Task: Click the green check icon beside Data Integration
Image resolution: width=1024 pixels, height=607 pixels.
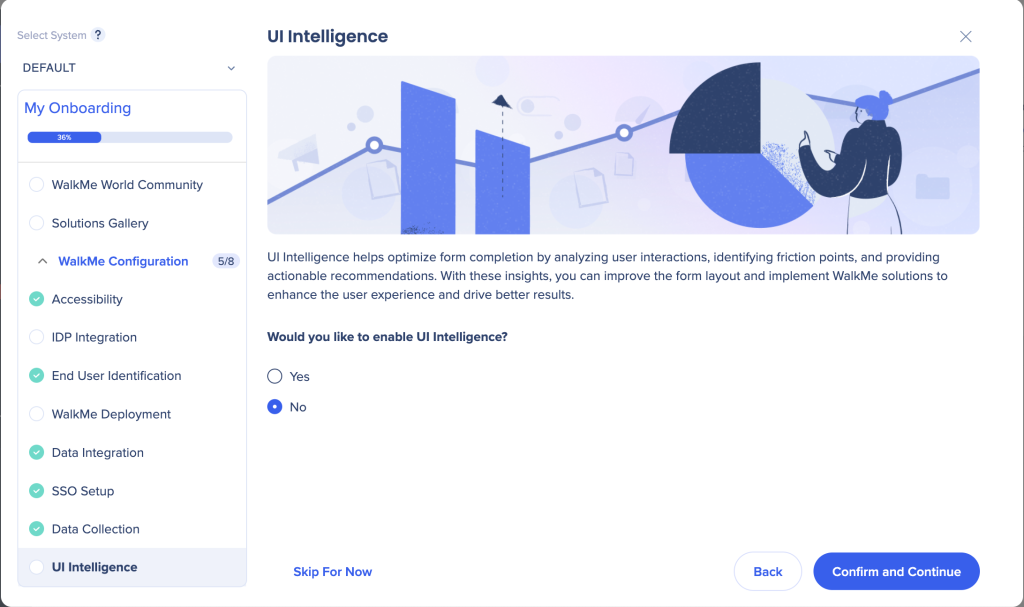Action: (37, 453)
